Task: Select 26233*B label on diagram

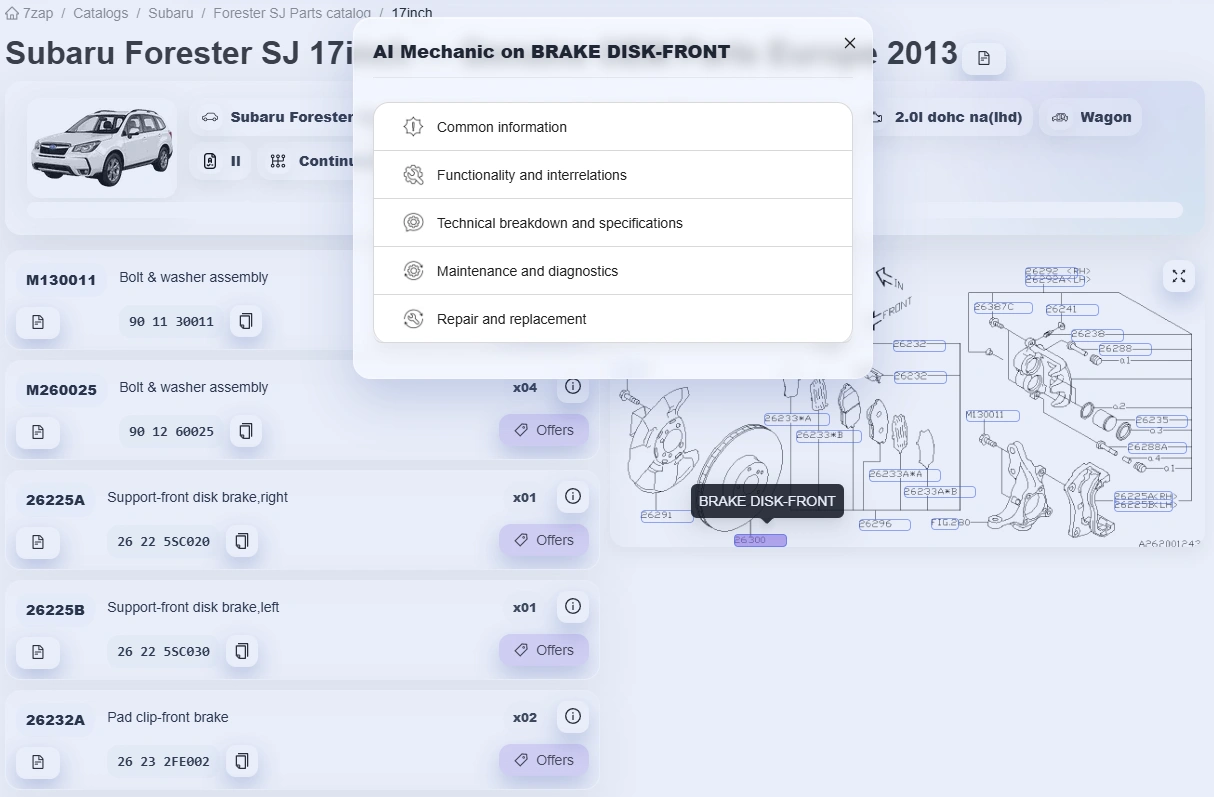Action: tap(828, 436)
